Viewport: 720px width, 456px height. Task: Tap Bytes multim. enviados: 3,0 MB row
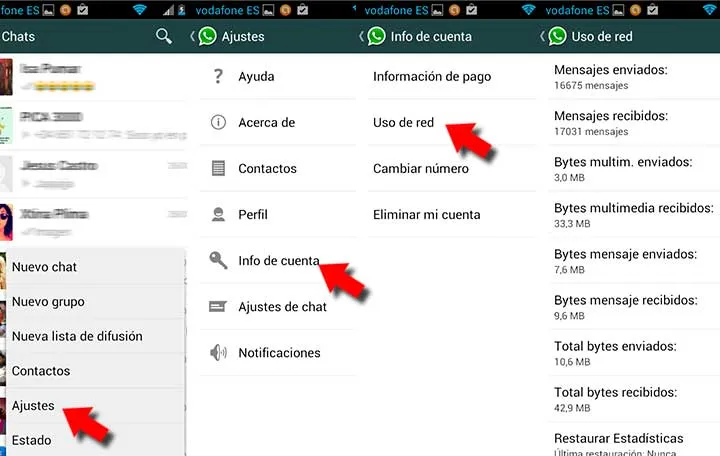click(x=634, y=169)
